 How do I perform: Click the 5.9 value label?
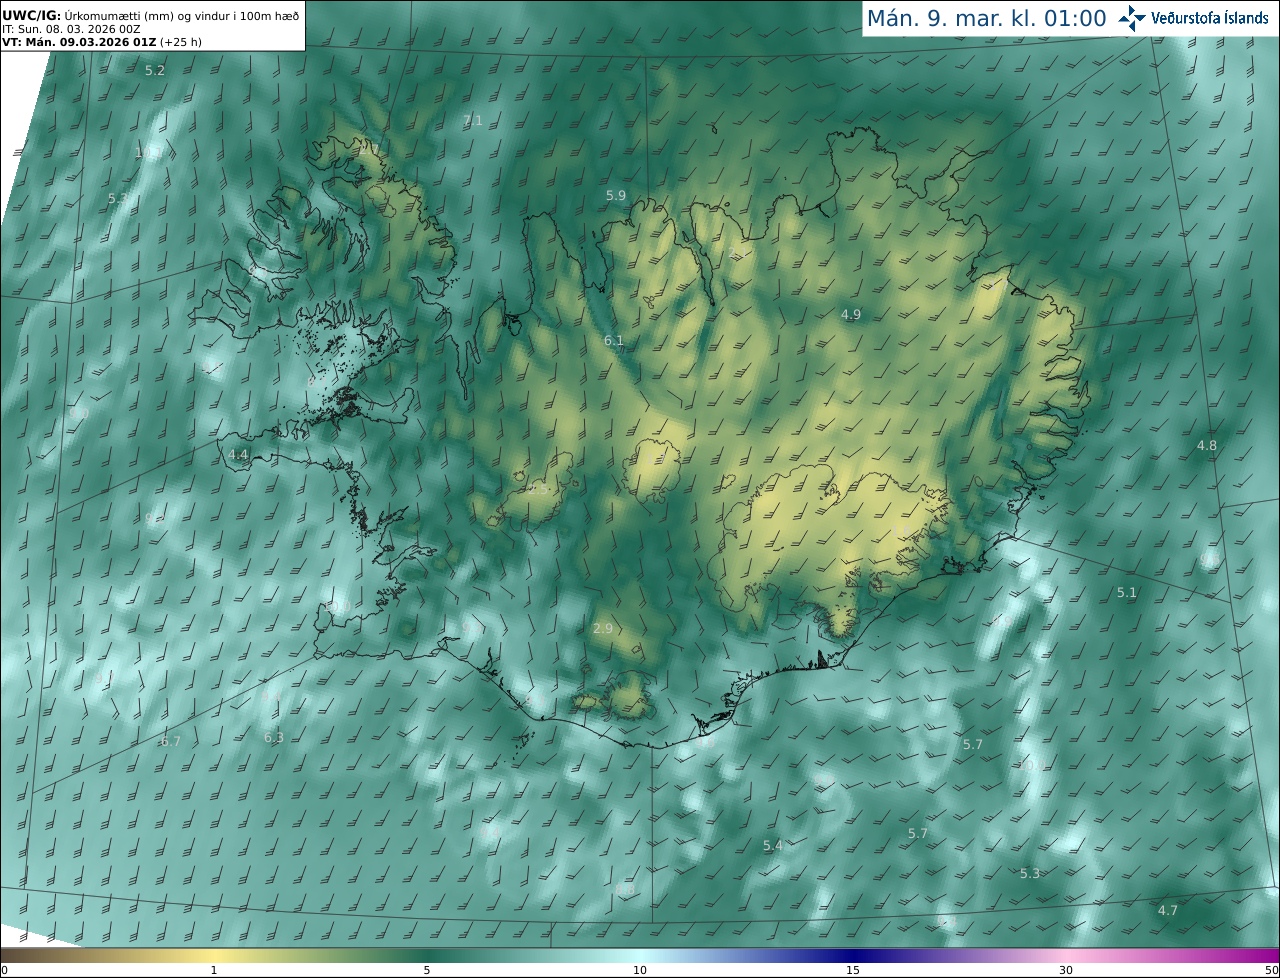coord(616,196)
